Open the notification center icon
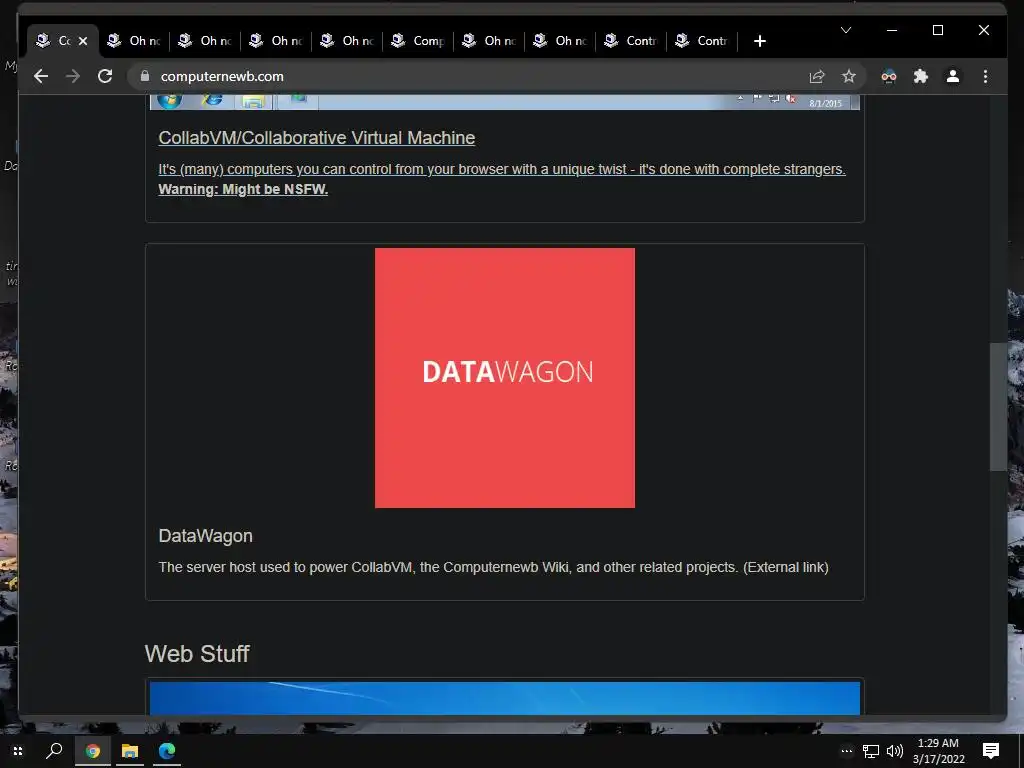 (x=991, y=751)
